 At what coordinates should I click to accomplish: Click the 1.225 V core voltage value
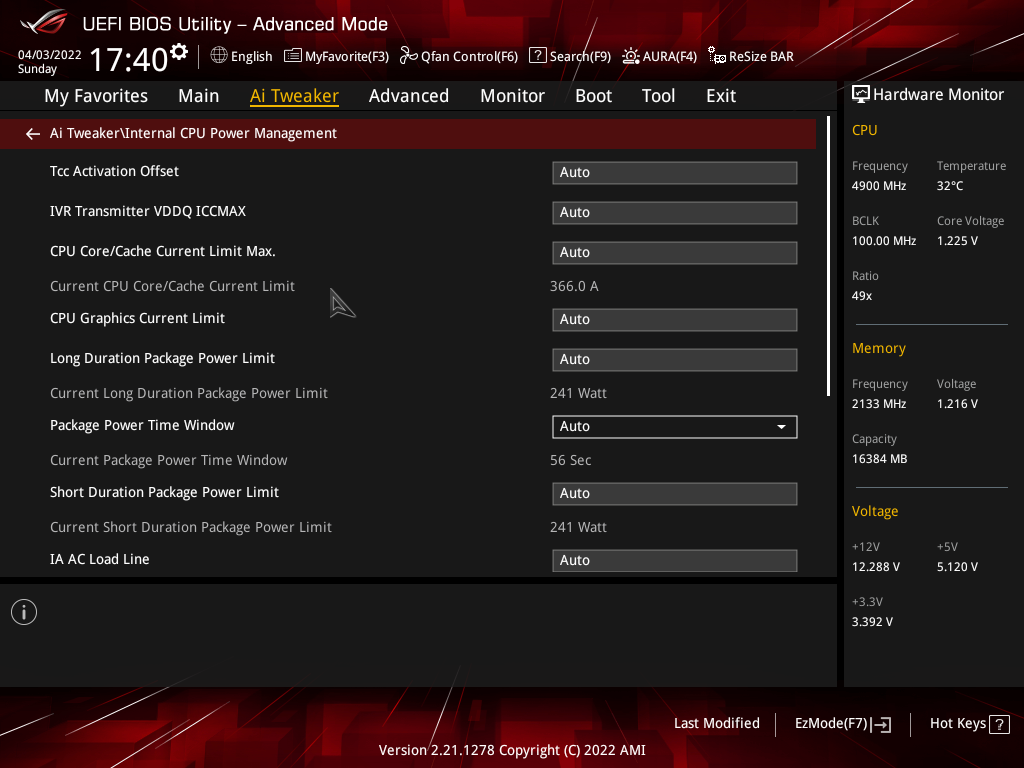tap(957, 241)
